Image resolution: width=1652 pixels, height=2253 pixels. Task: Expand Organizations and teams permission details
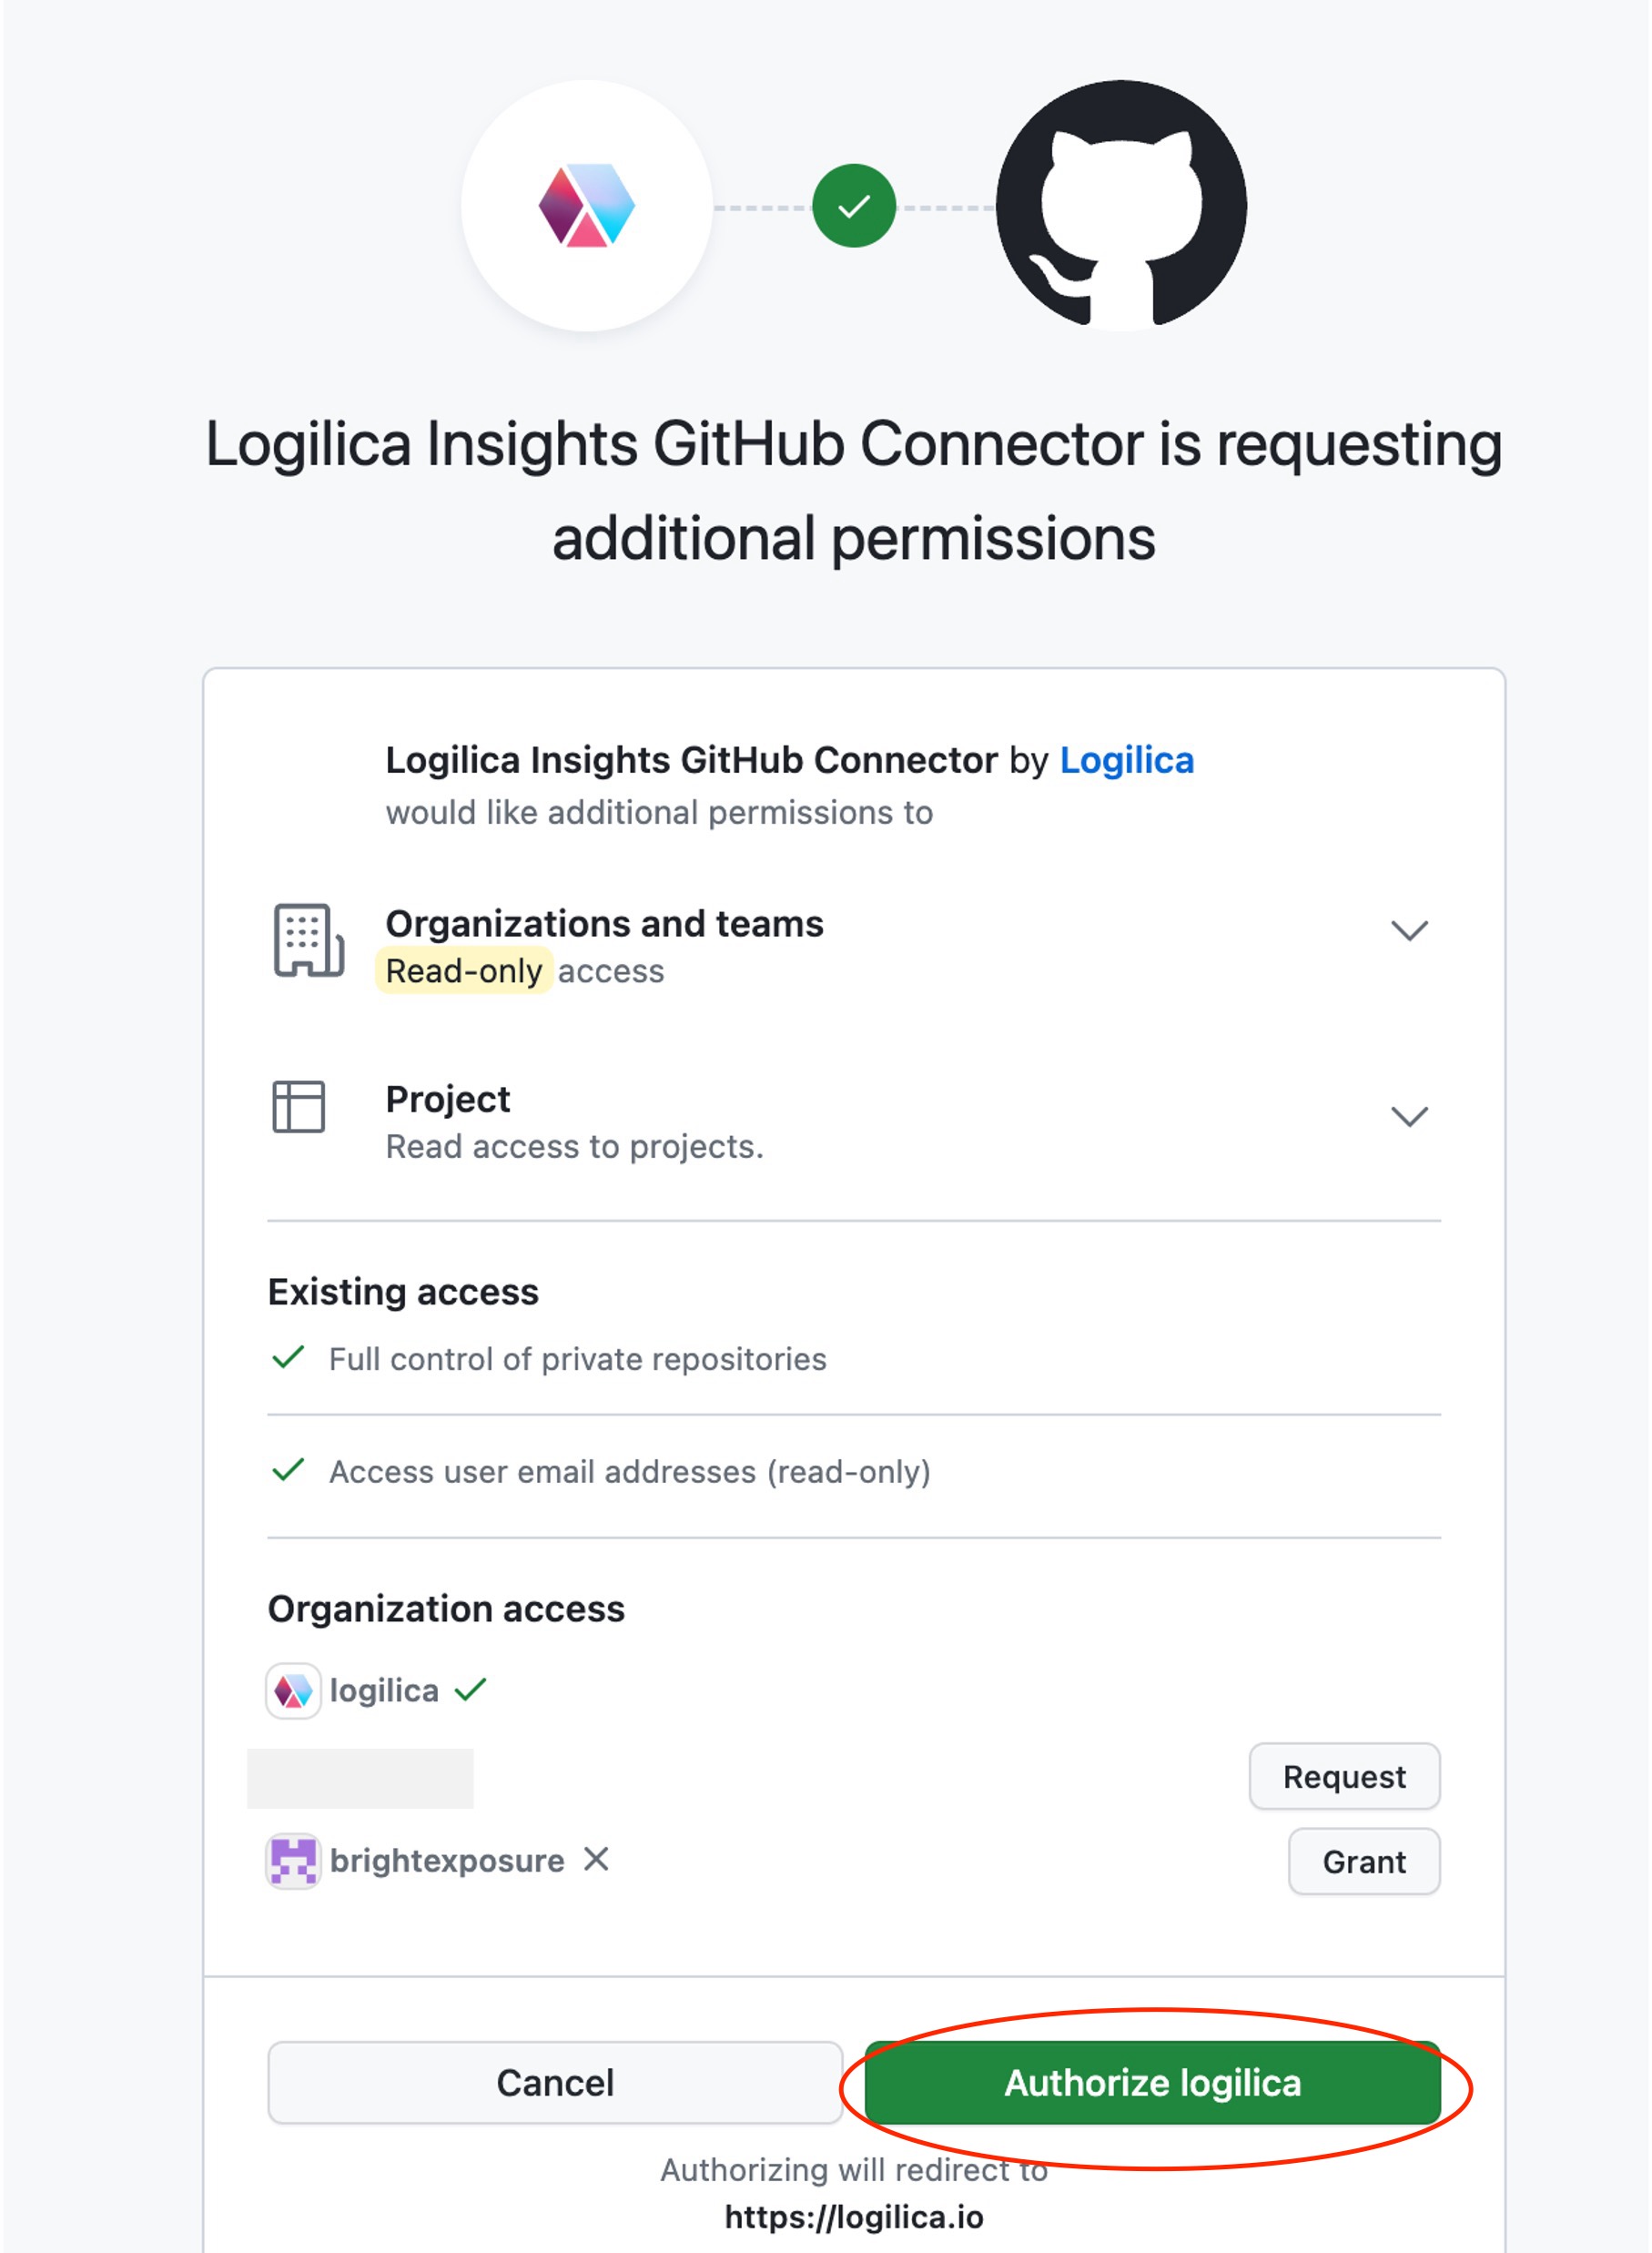1408,931
